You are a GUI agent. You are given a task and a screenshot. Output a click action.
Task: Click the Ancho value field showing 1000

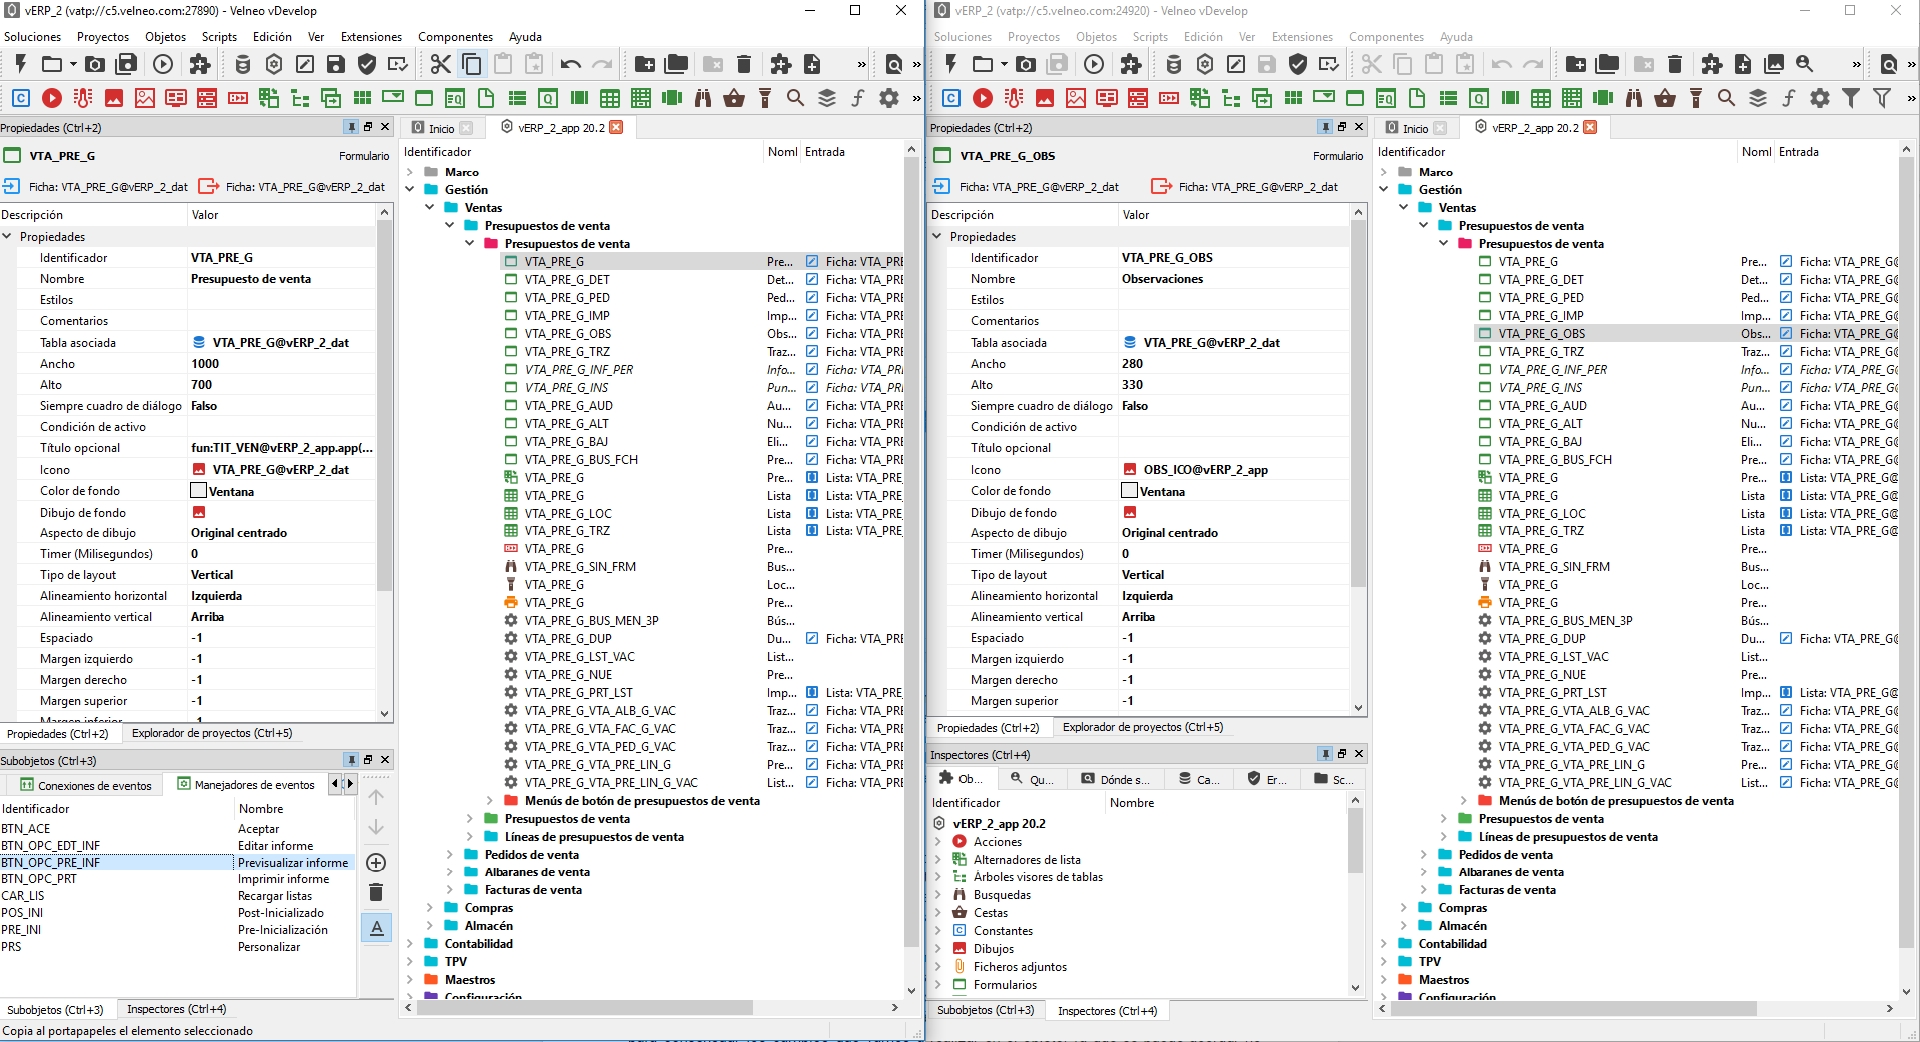(280, 364)
